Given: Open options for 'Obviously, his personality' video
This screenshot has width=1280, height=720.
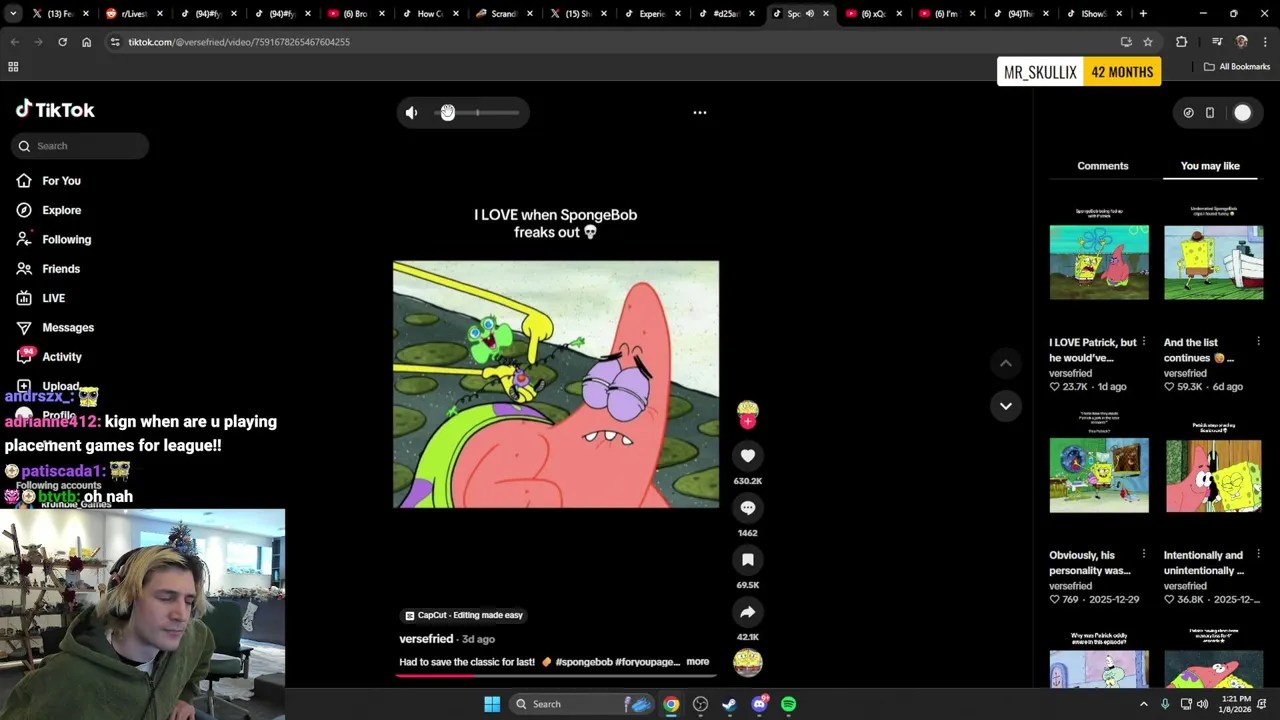Looking at the screenshot, I should point(1144,555).
